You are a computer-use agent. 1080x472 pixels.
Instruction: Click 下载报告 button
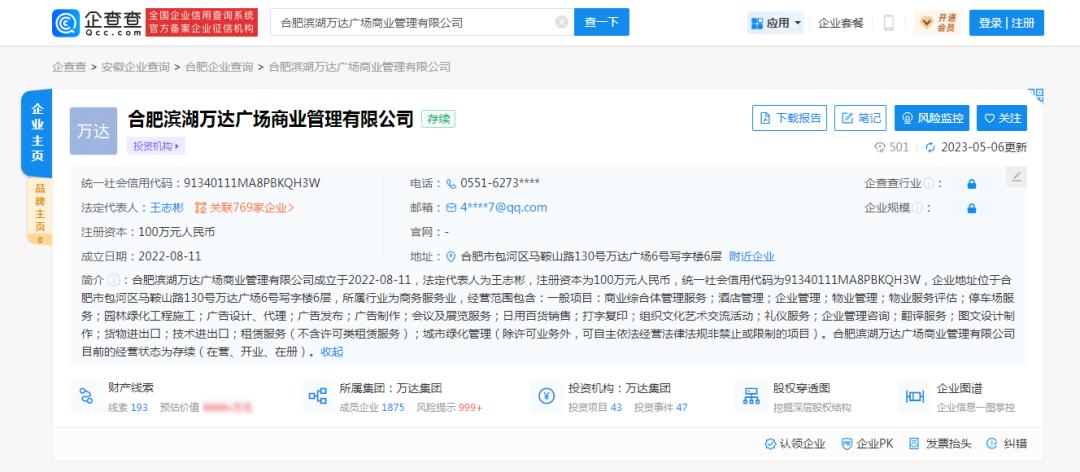(789, 118)
